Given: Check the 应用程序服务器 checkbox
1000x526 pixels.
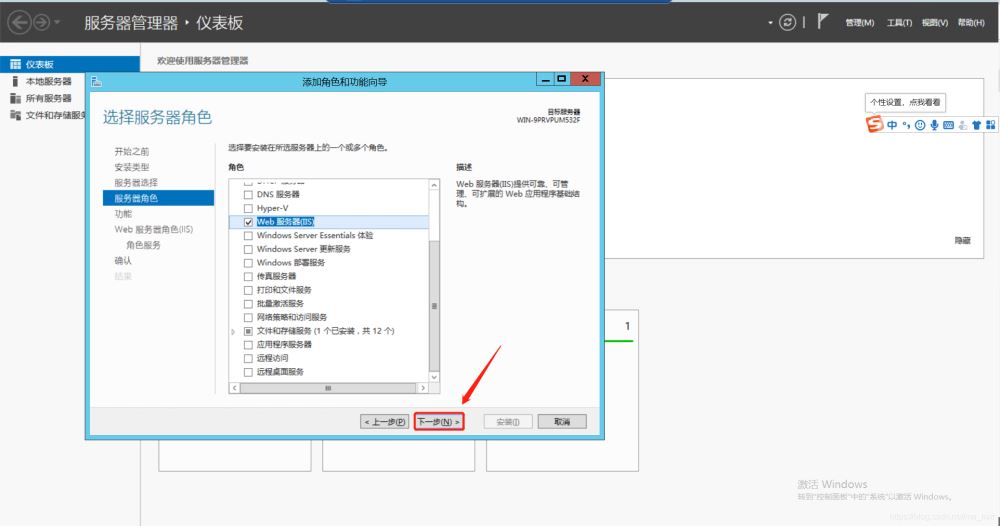Looking at the screenshot, I should (x=248, y=344).
